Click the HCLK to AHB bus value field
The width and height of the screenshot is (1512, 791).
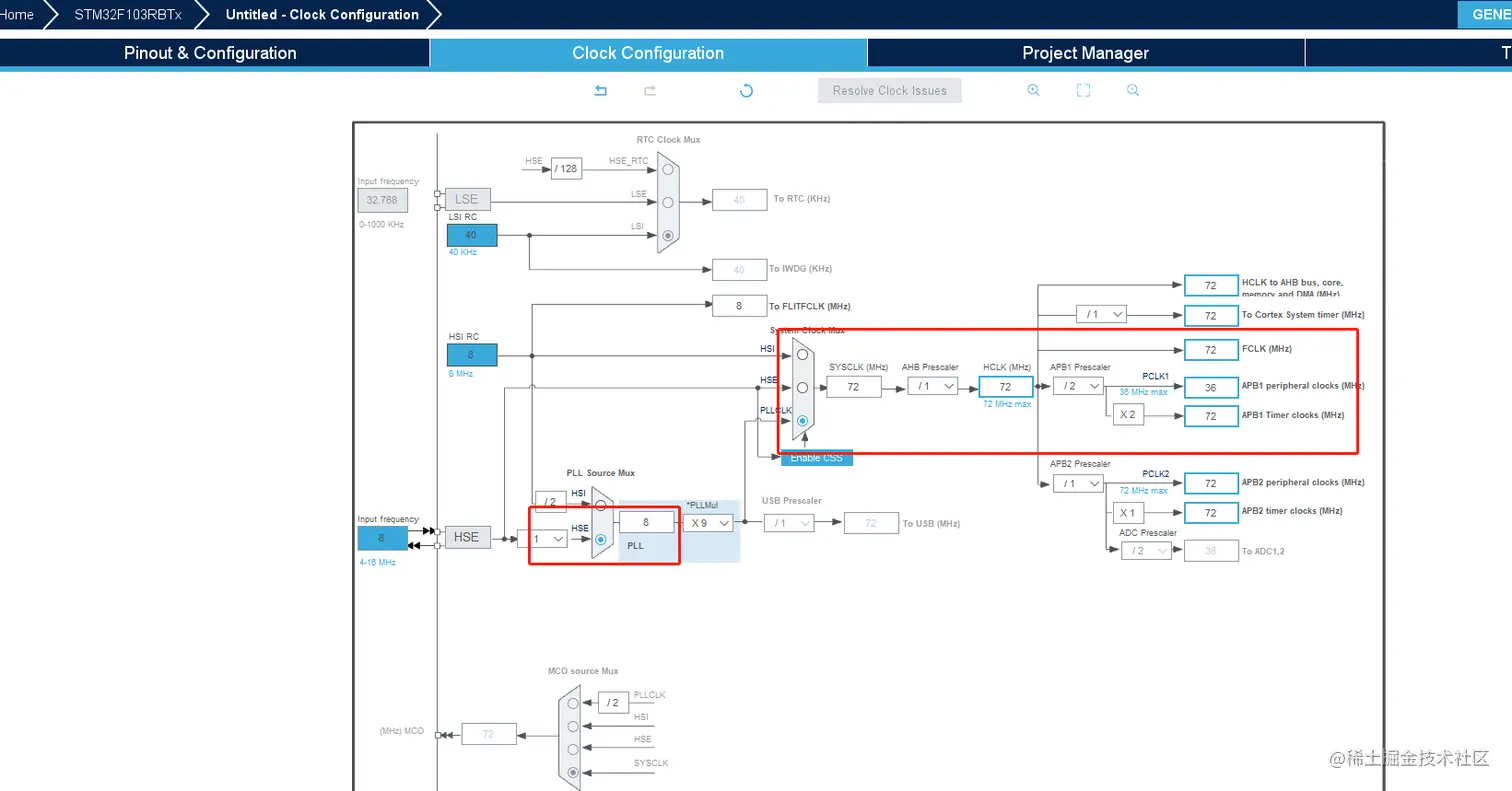(x=1211, y=285)
